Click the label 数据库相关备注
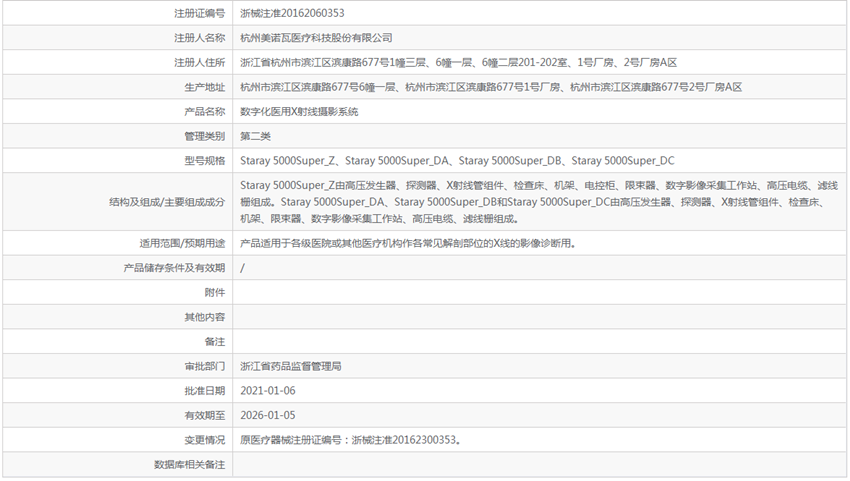 [x=189, y=464]
